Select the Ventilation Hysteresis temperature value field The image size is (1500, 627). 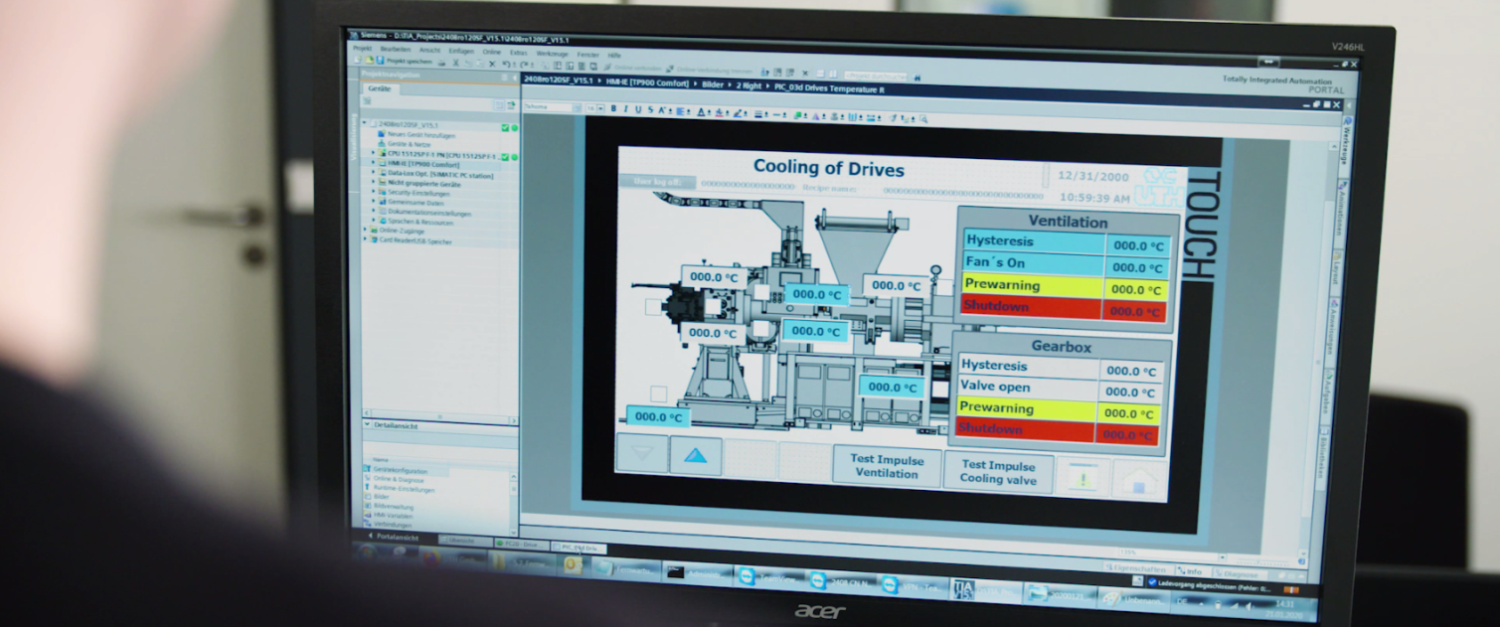tap(1139, 245)
